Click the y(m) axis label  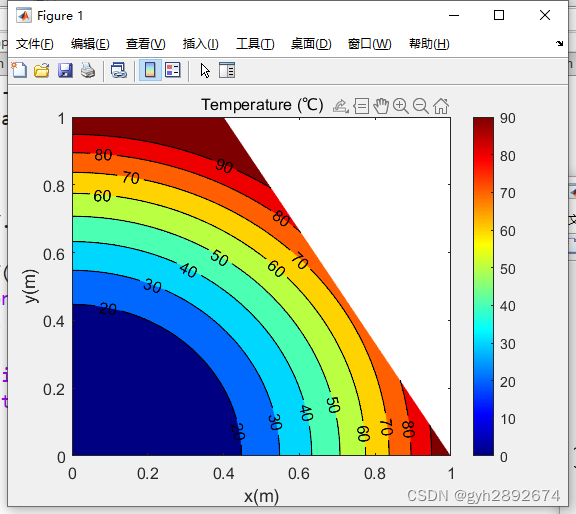pos(31,286)
